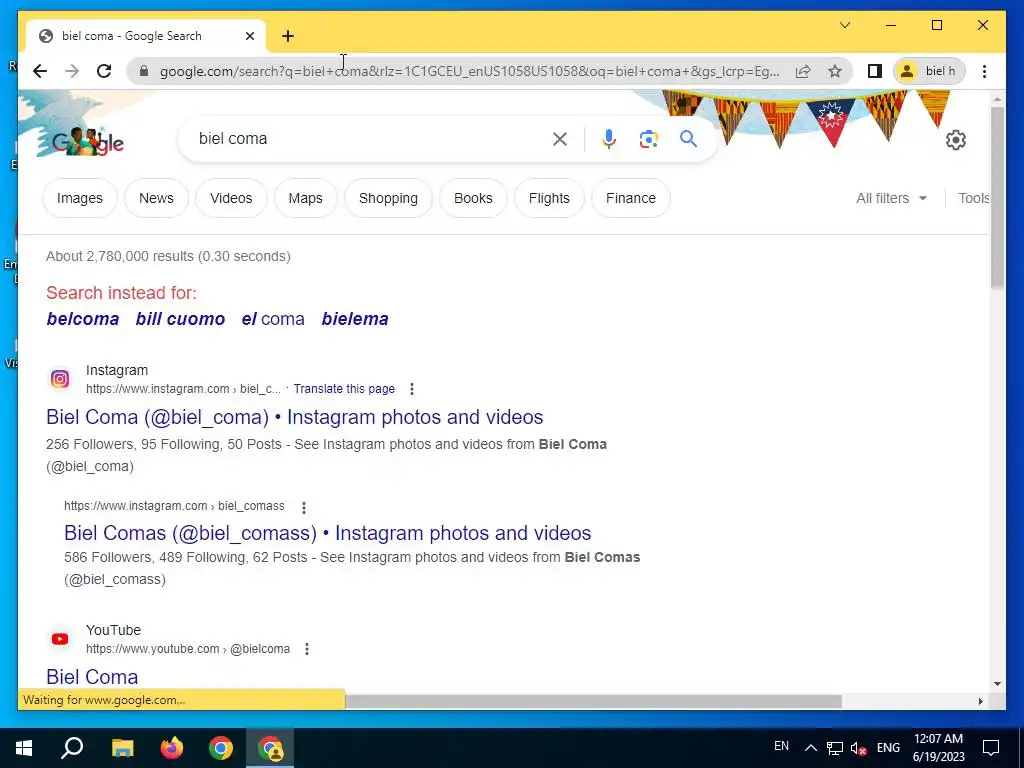1024x768 pixels.
Task: Launch Firefox from taskbar
Action: click(x=172, y=748)
